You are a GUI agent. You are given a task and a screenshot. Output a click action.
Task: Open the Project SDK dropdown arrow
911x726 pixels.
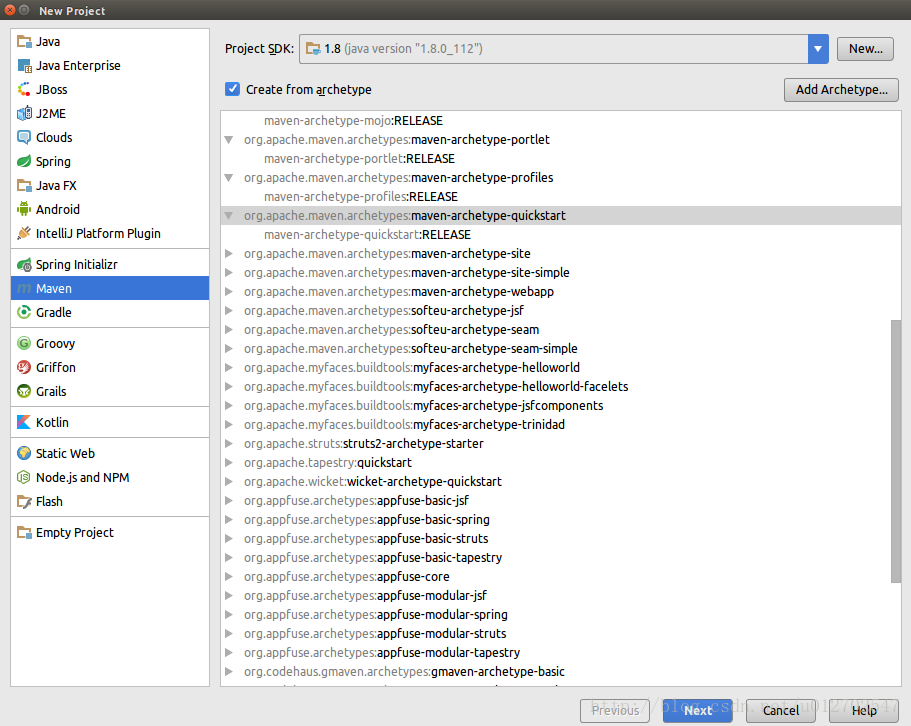coord(817,49)
